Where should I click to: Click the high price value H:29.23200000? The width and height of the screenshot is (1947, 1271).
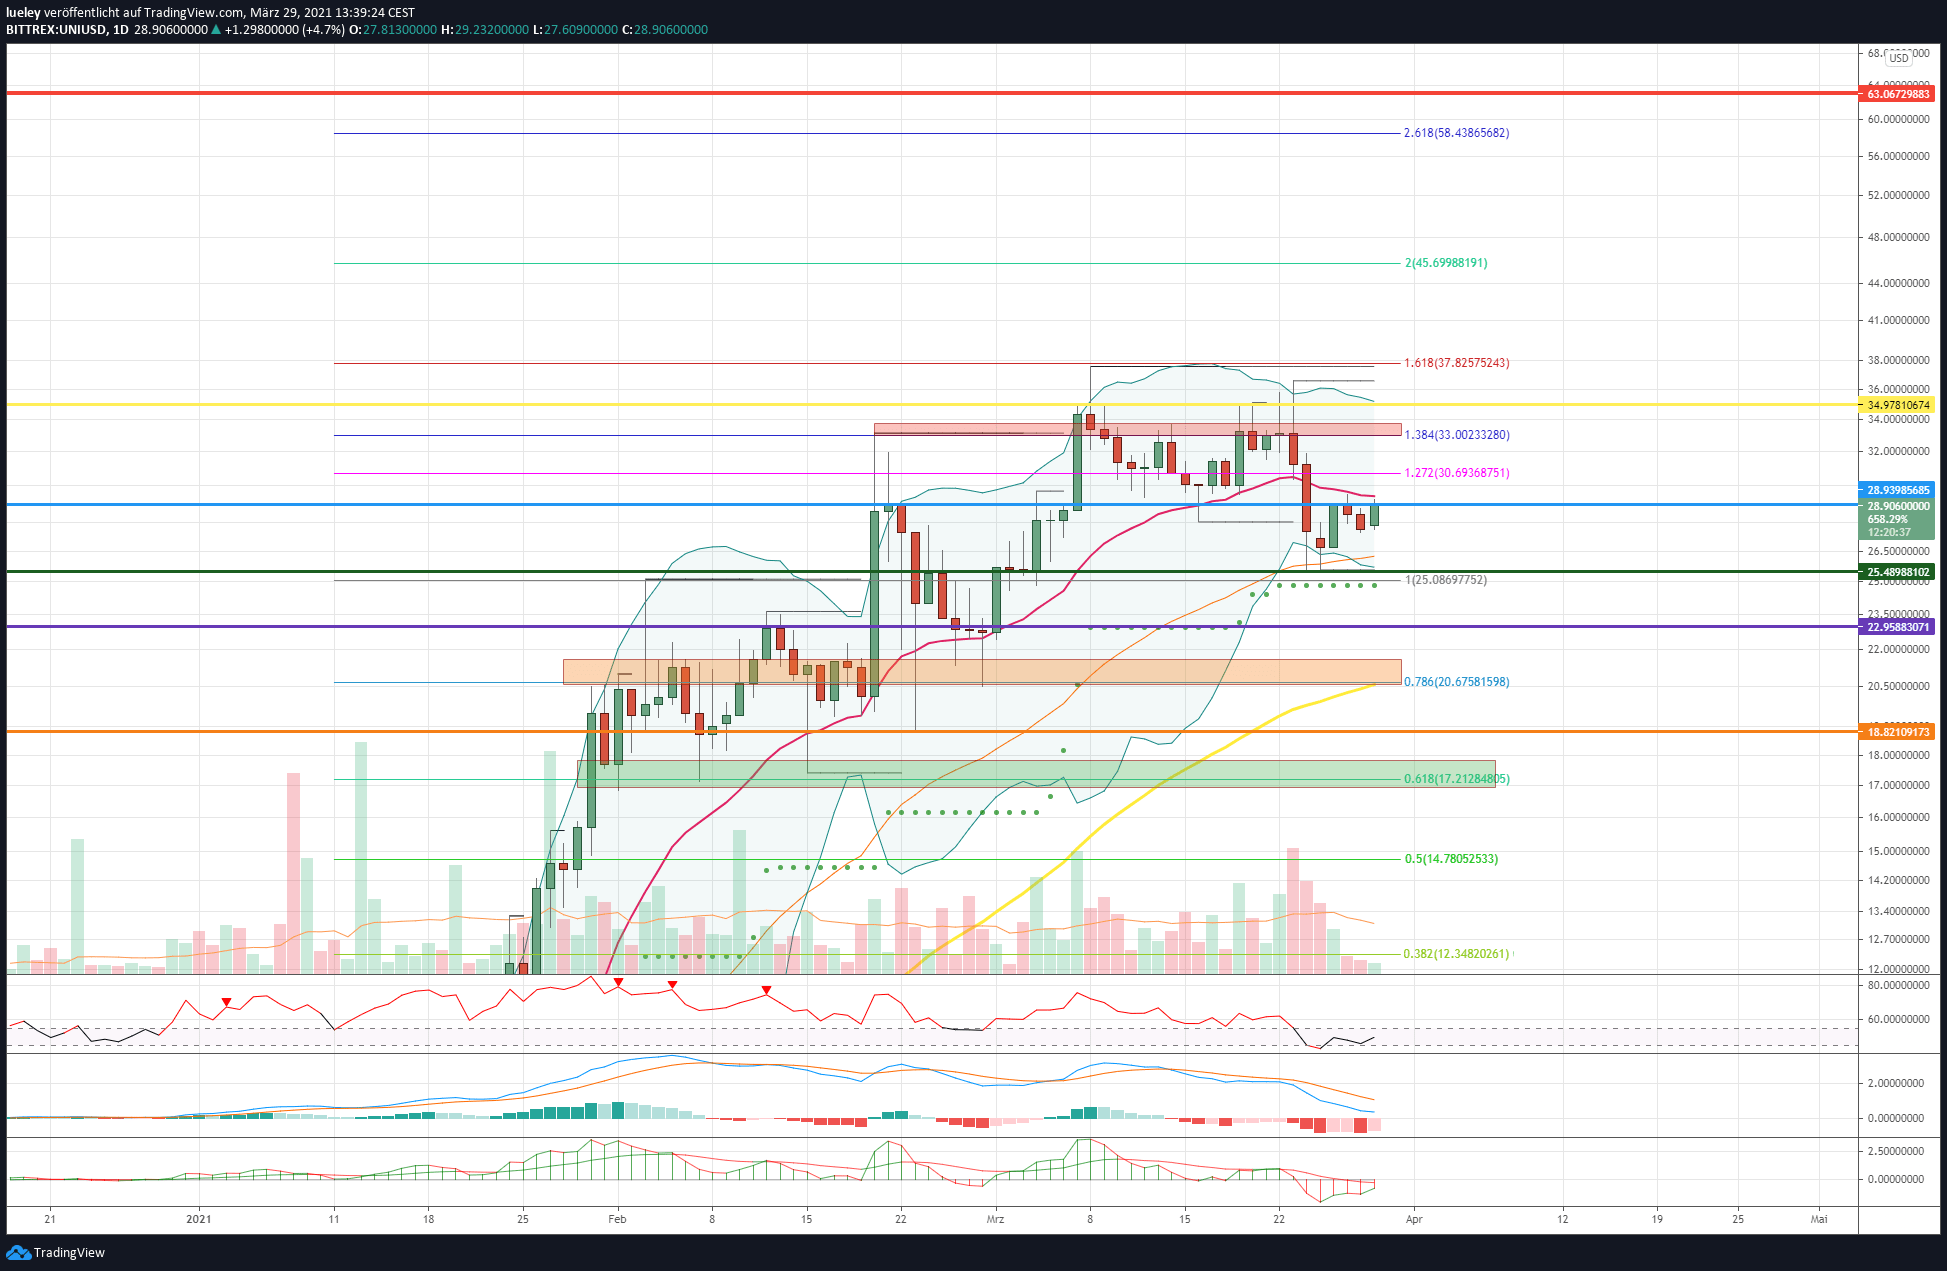485,30
